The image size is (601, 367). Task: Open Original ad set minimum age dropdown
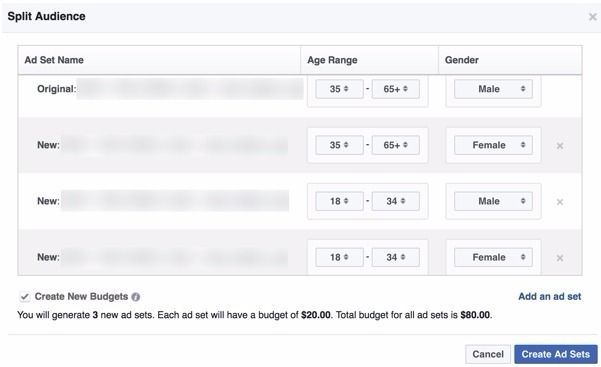tap(339, 89)
